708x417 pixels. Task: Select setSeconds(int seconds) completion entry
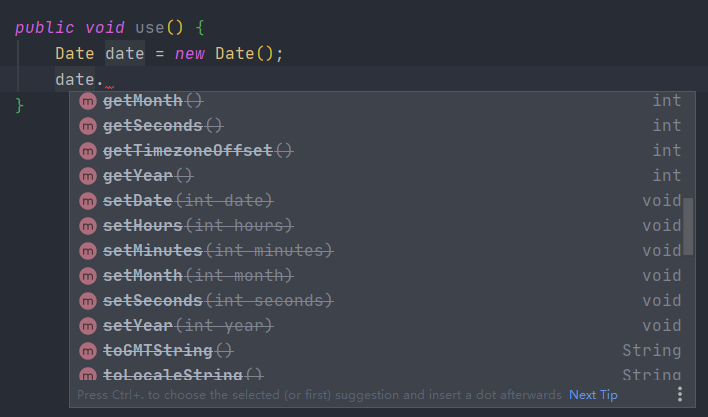point(382,301)
